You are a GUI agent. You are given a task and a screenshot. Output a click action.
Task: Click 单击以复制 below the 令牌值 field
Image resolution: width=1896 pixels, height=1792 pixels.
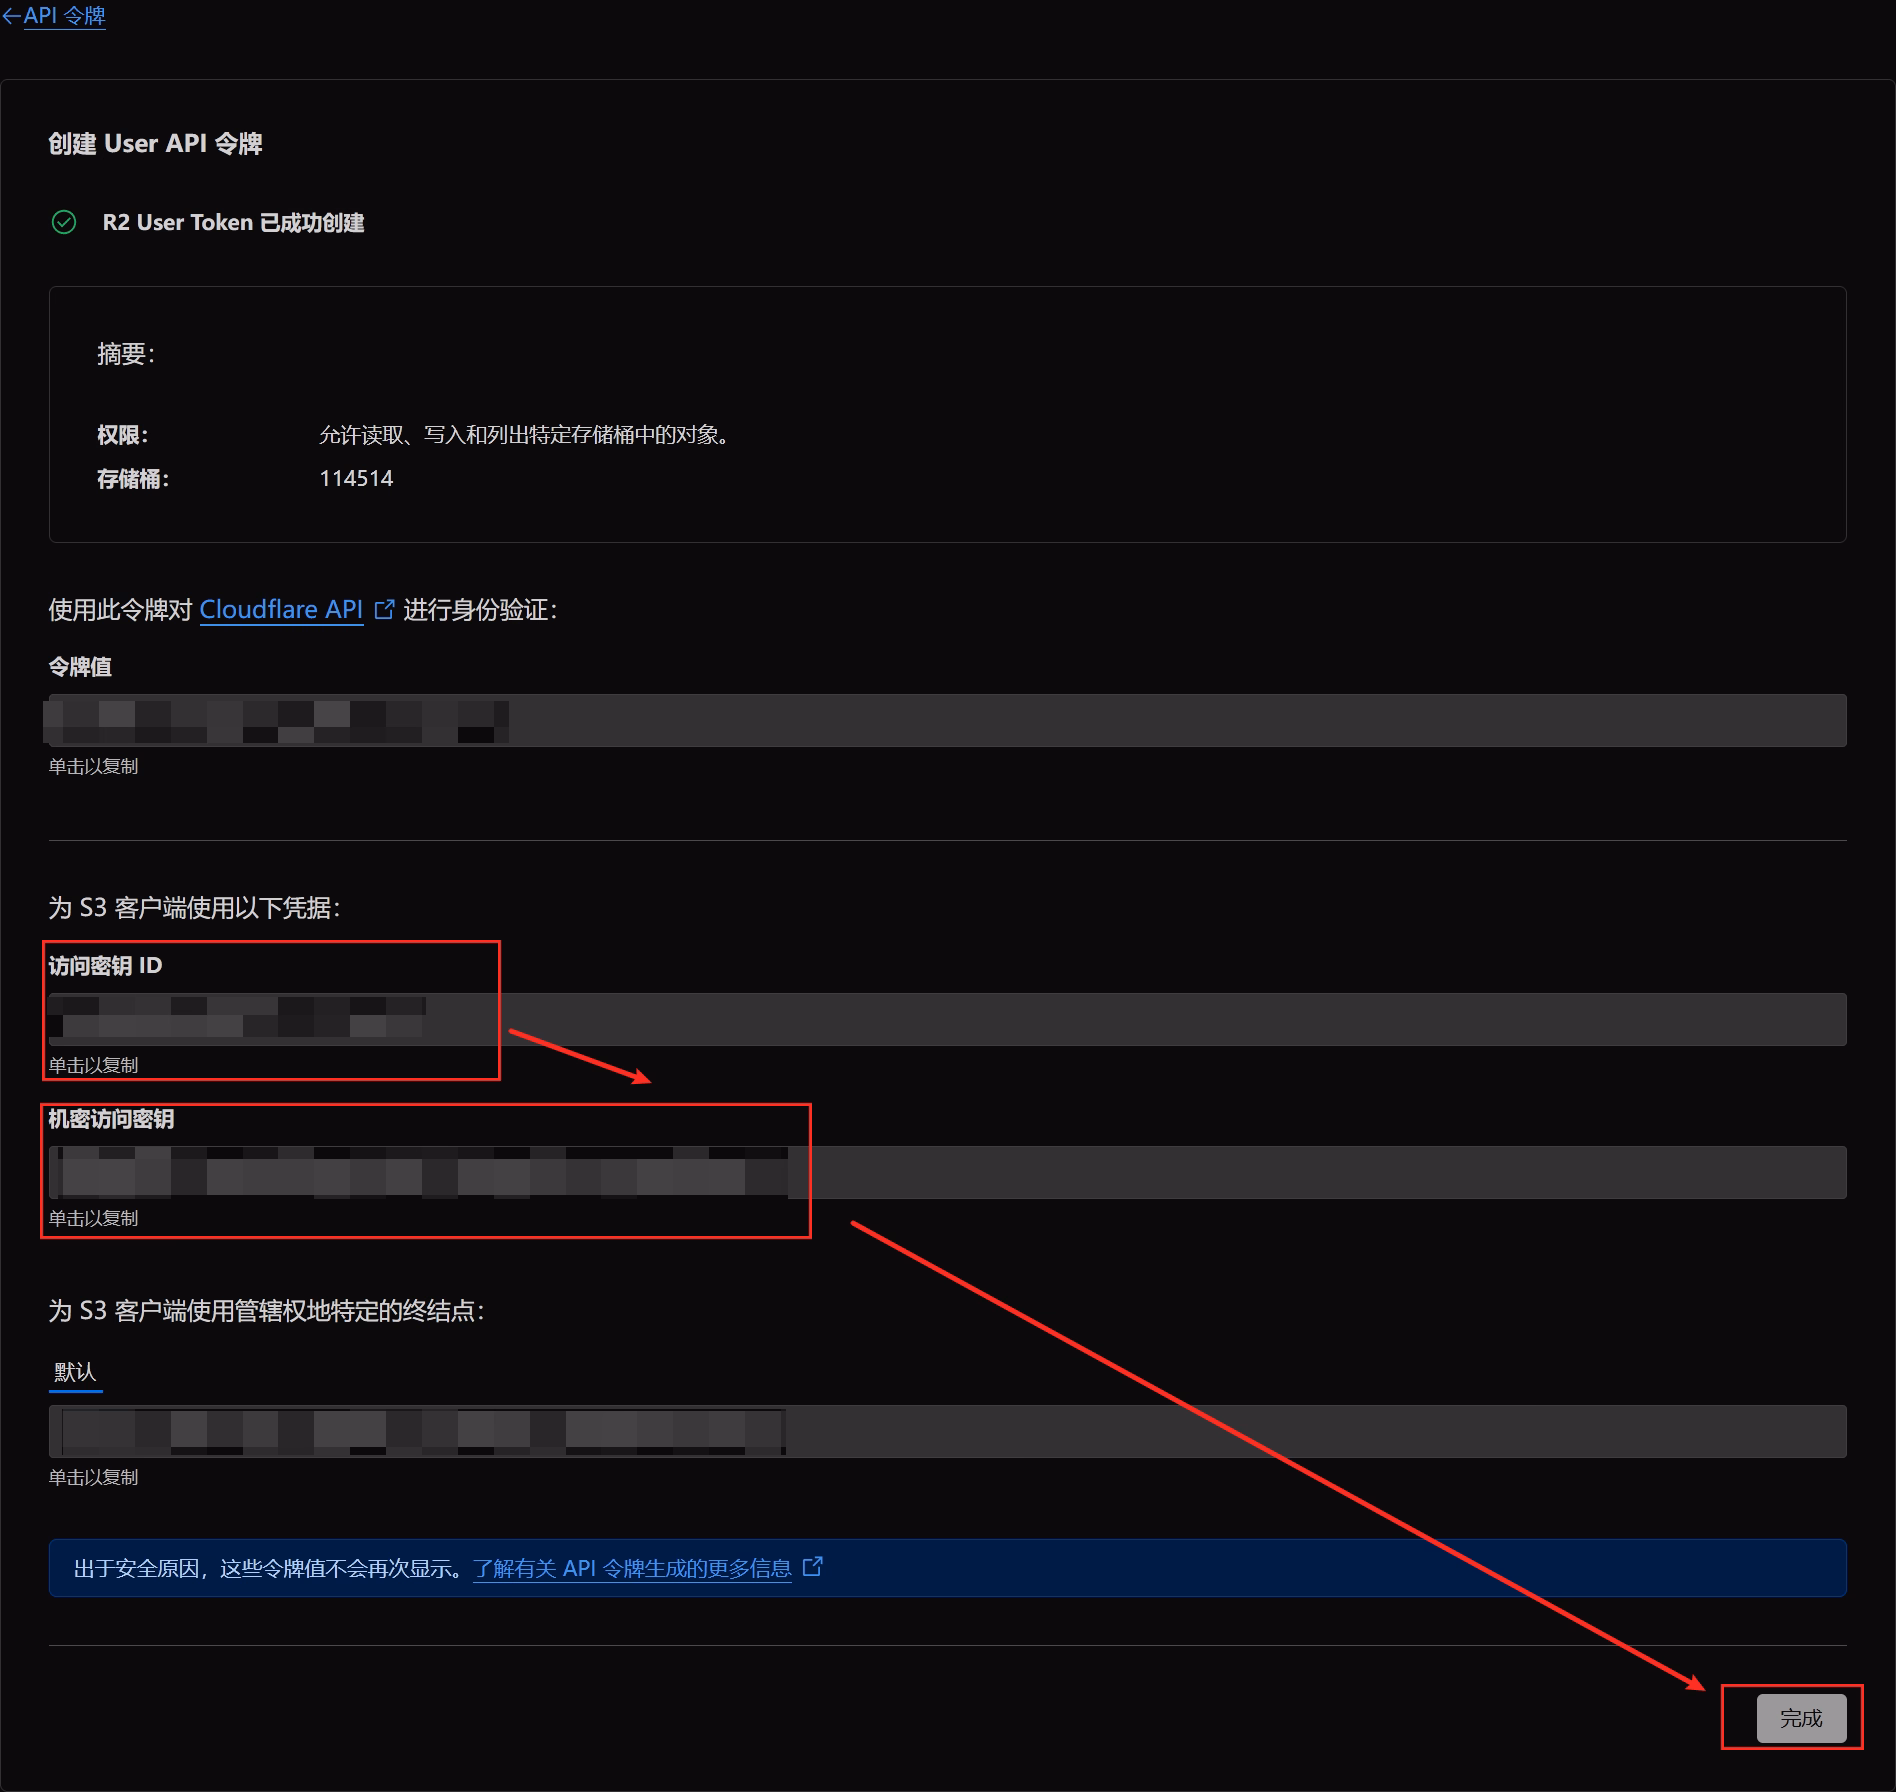click(93, 766)
